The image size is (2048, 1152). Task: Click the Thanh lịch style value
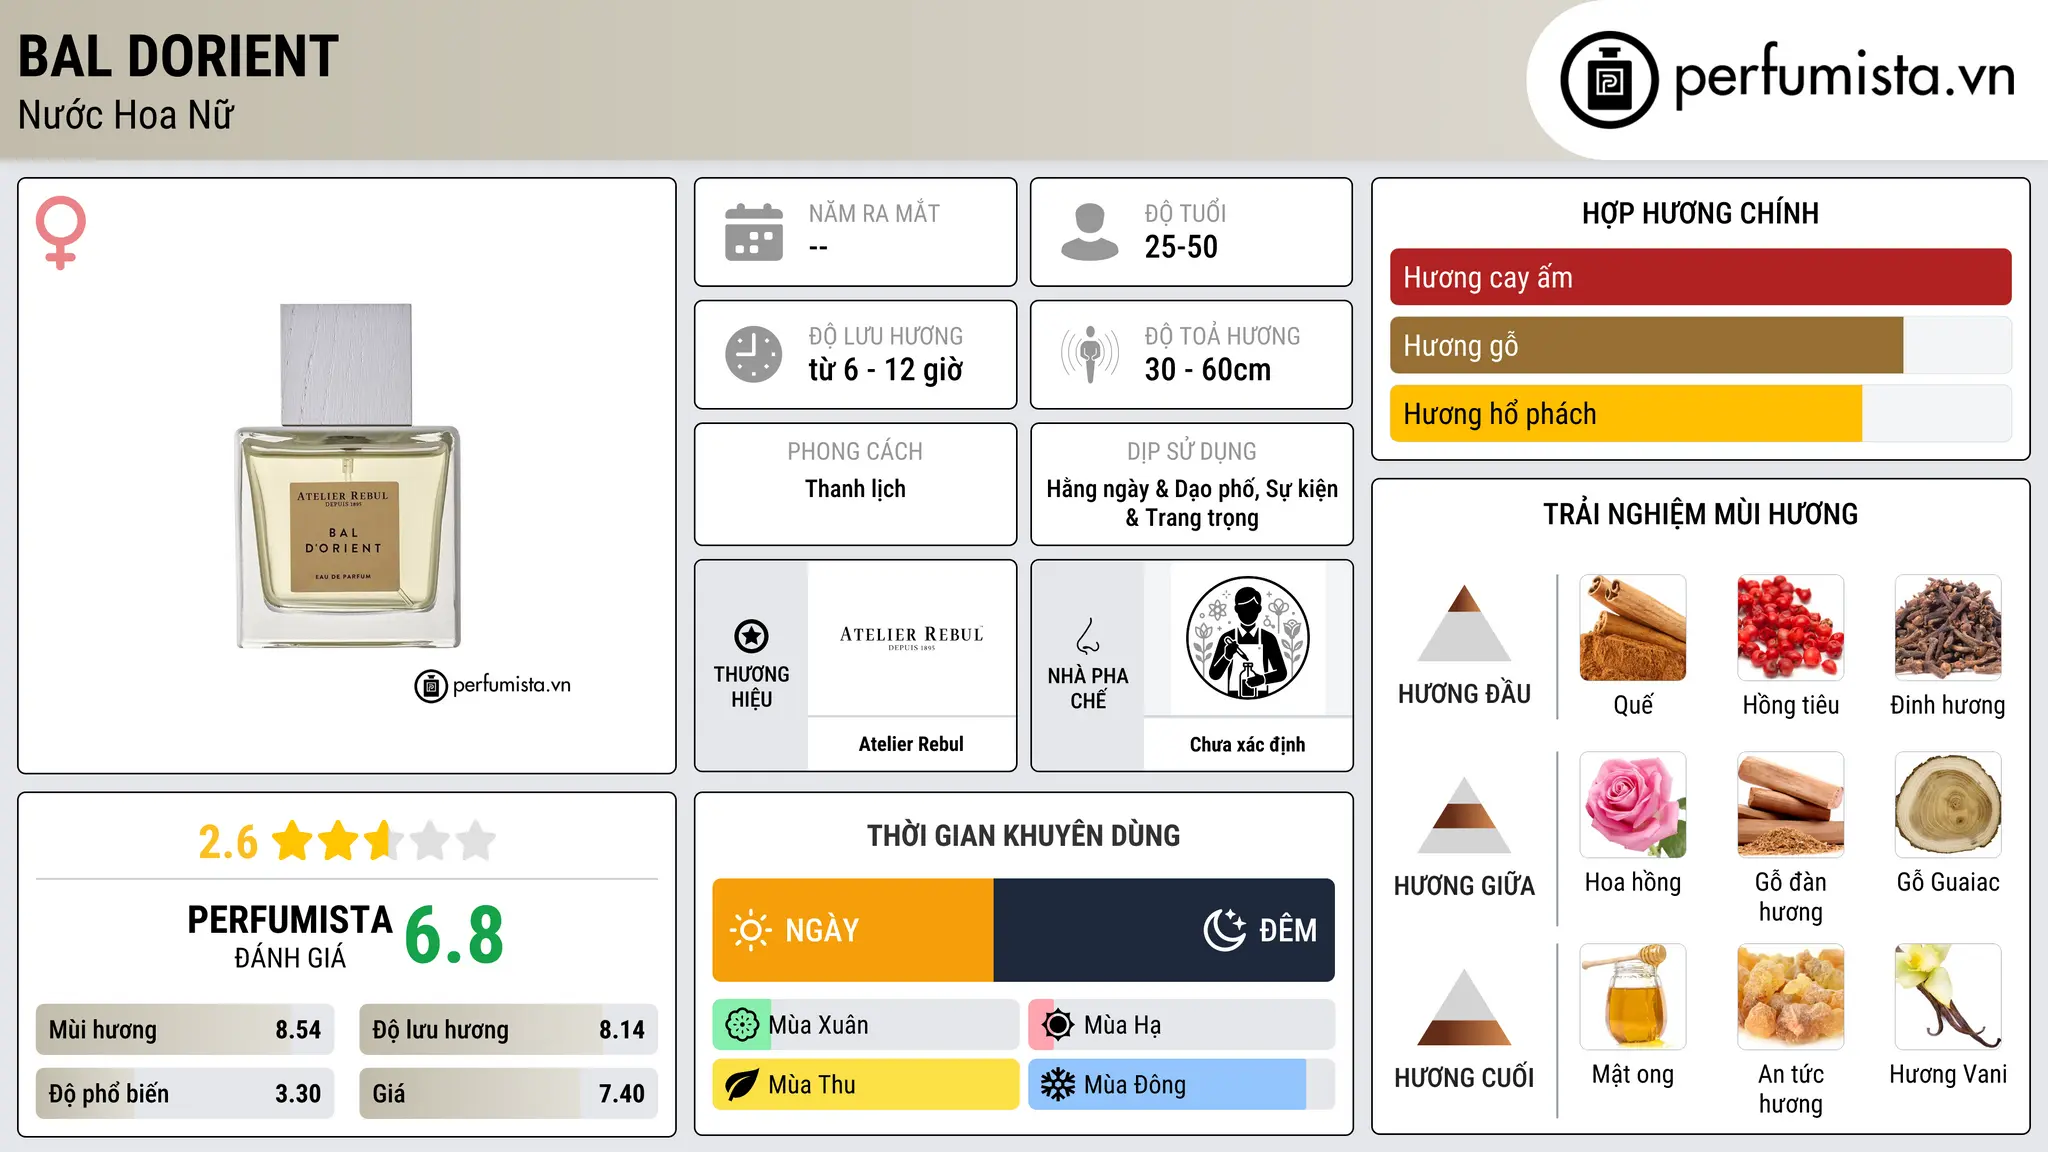855,489
